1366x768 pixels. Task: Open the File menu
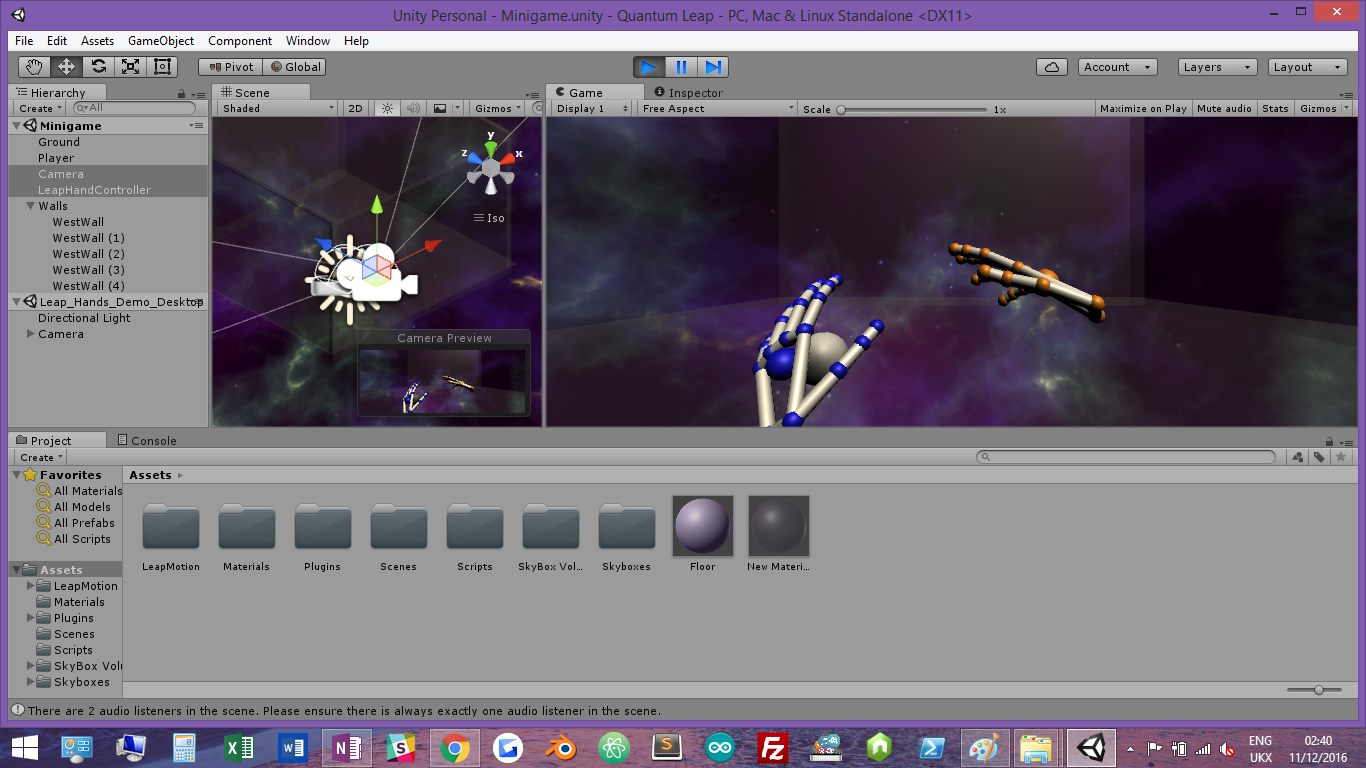pos(24,41)
